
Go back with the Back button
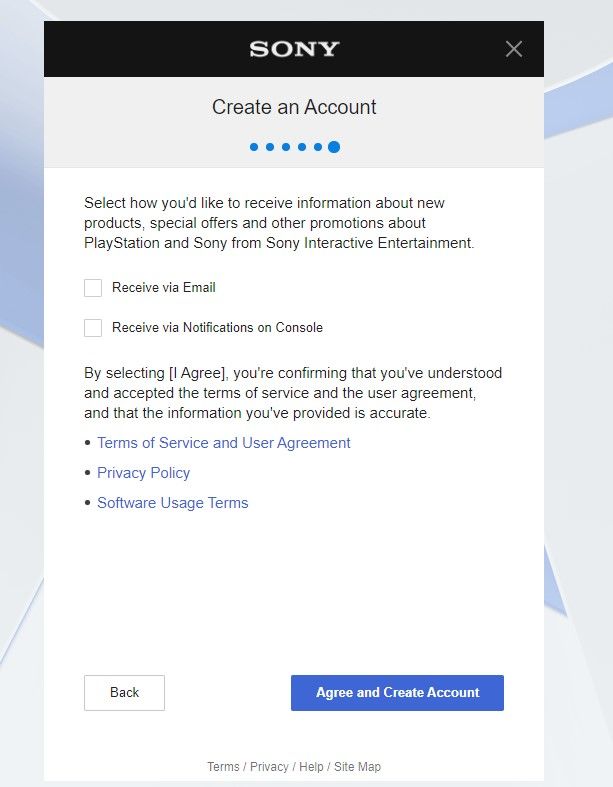pos(124,693)
